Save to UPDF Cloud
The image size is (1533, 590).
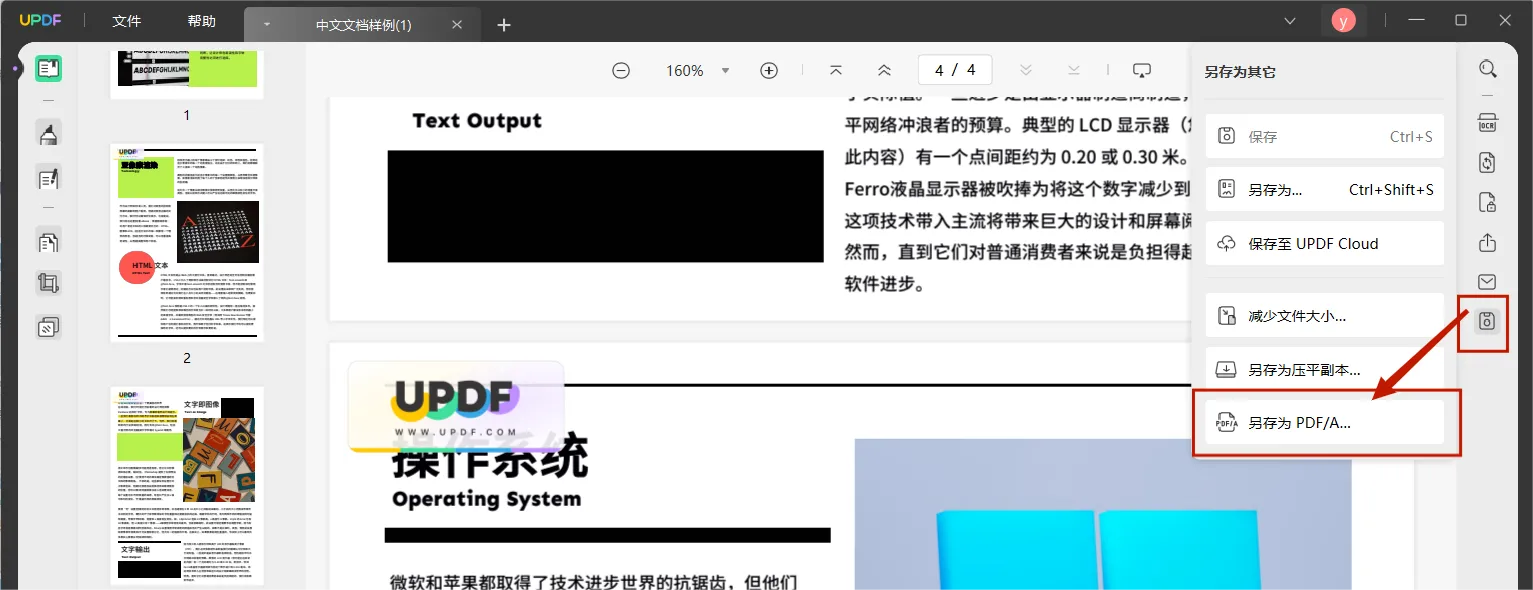tap(1324, 243)
